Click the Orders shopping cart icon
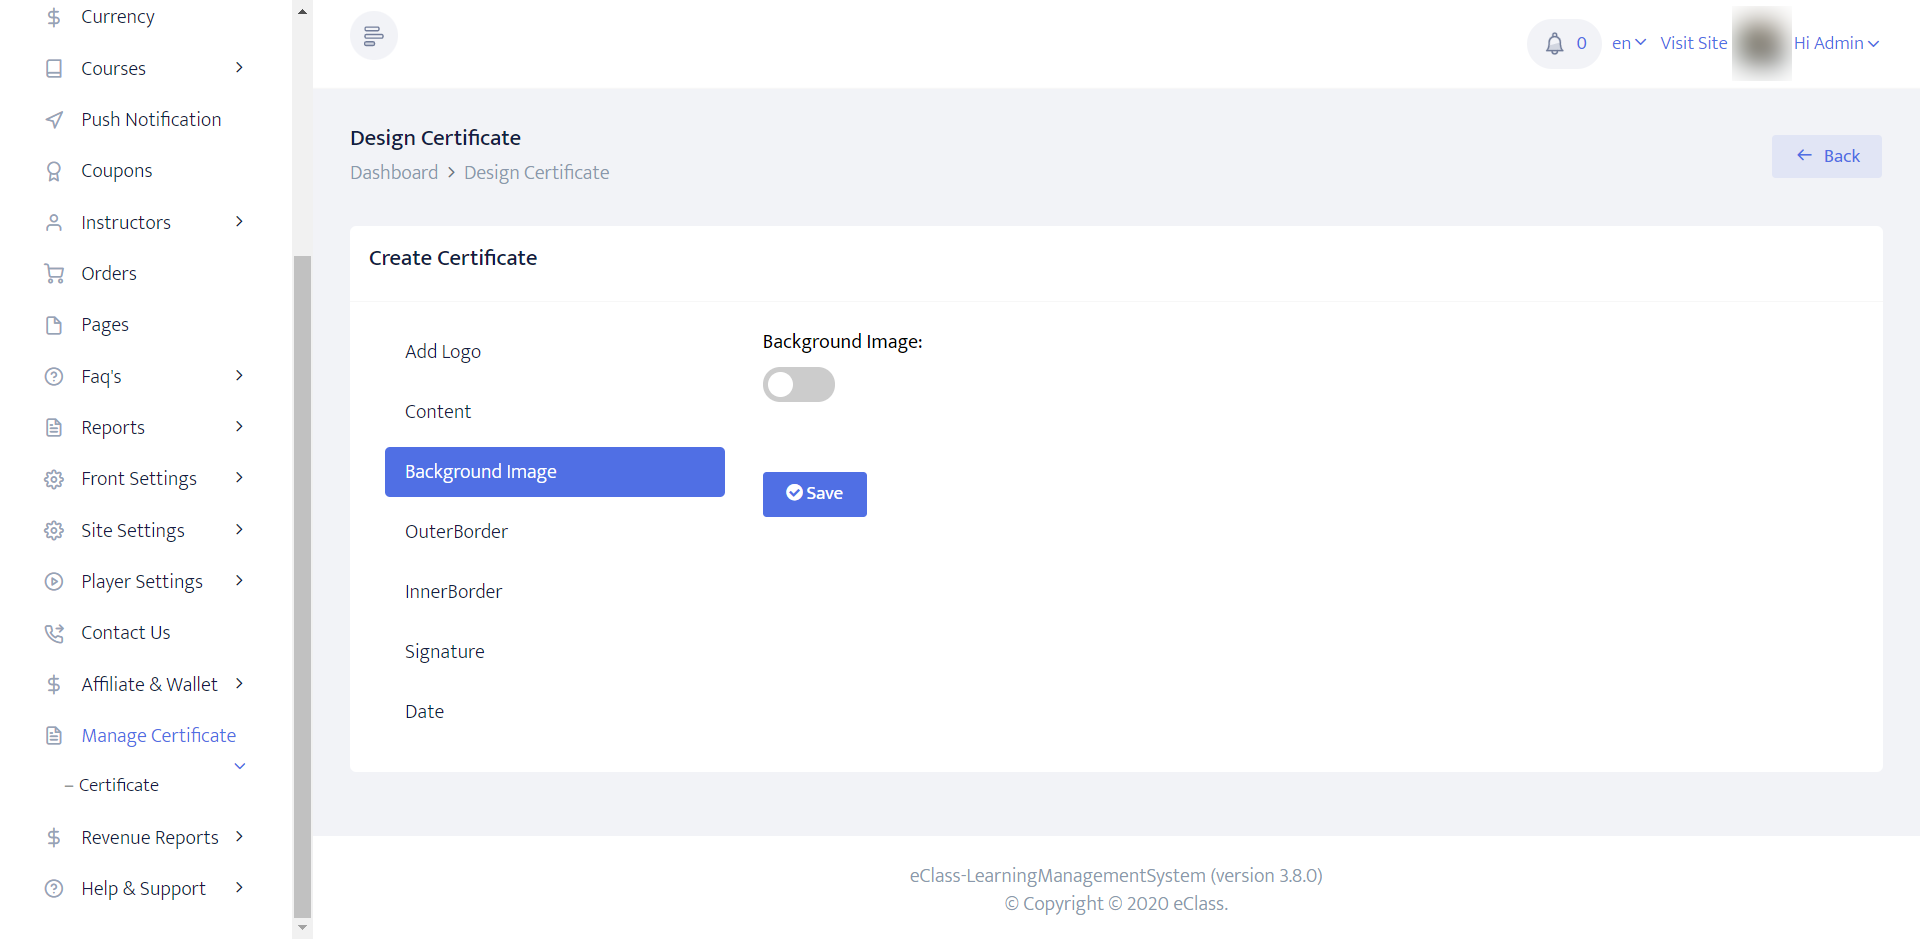Viewport: 1920px width, 942px height. tap(54, 274)
